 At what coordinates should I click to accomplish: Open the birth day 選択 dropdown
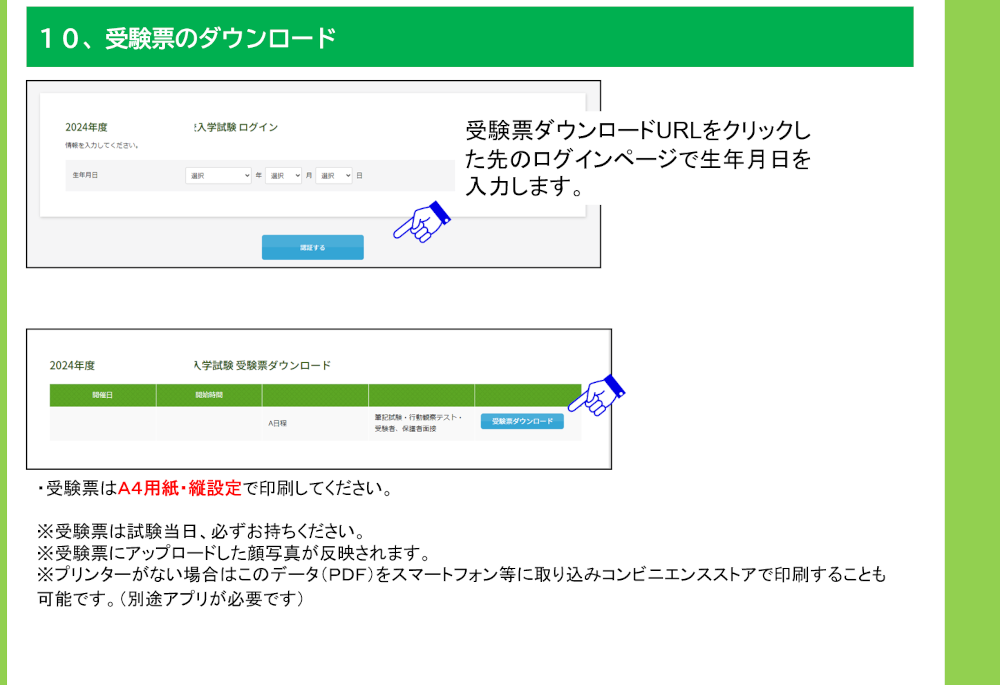tap(334, 175)
